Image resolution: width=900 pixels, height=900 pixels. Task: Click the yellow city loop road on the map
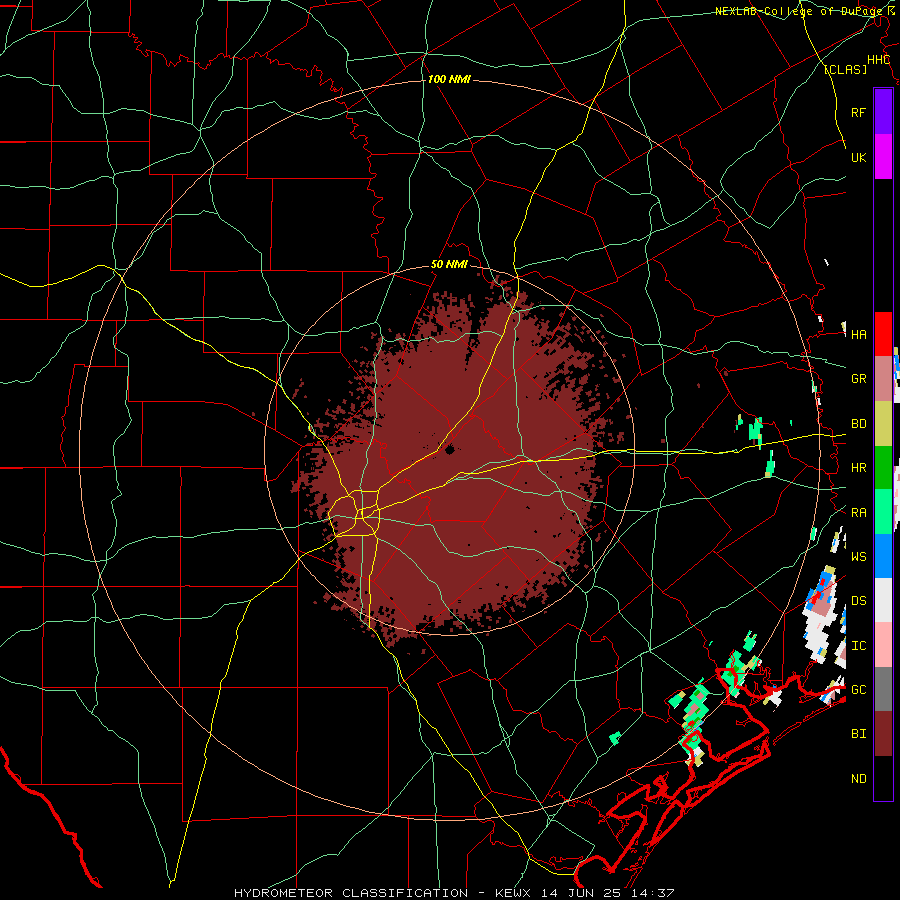coord(354,513)
